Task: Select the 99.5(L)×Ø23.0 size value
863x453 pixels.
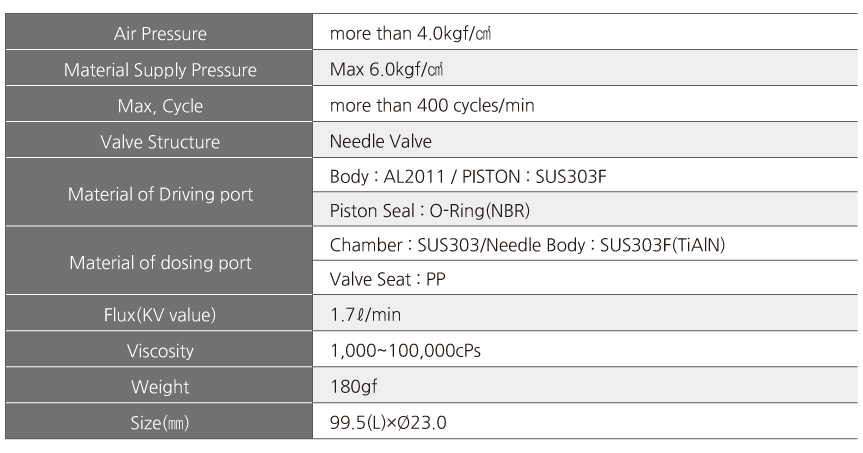Action: [x=388, y=423]
